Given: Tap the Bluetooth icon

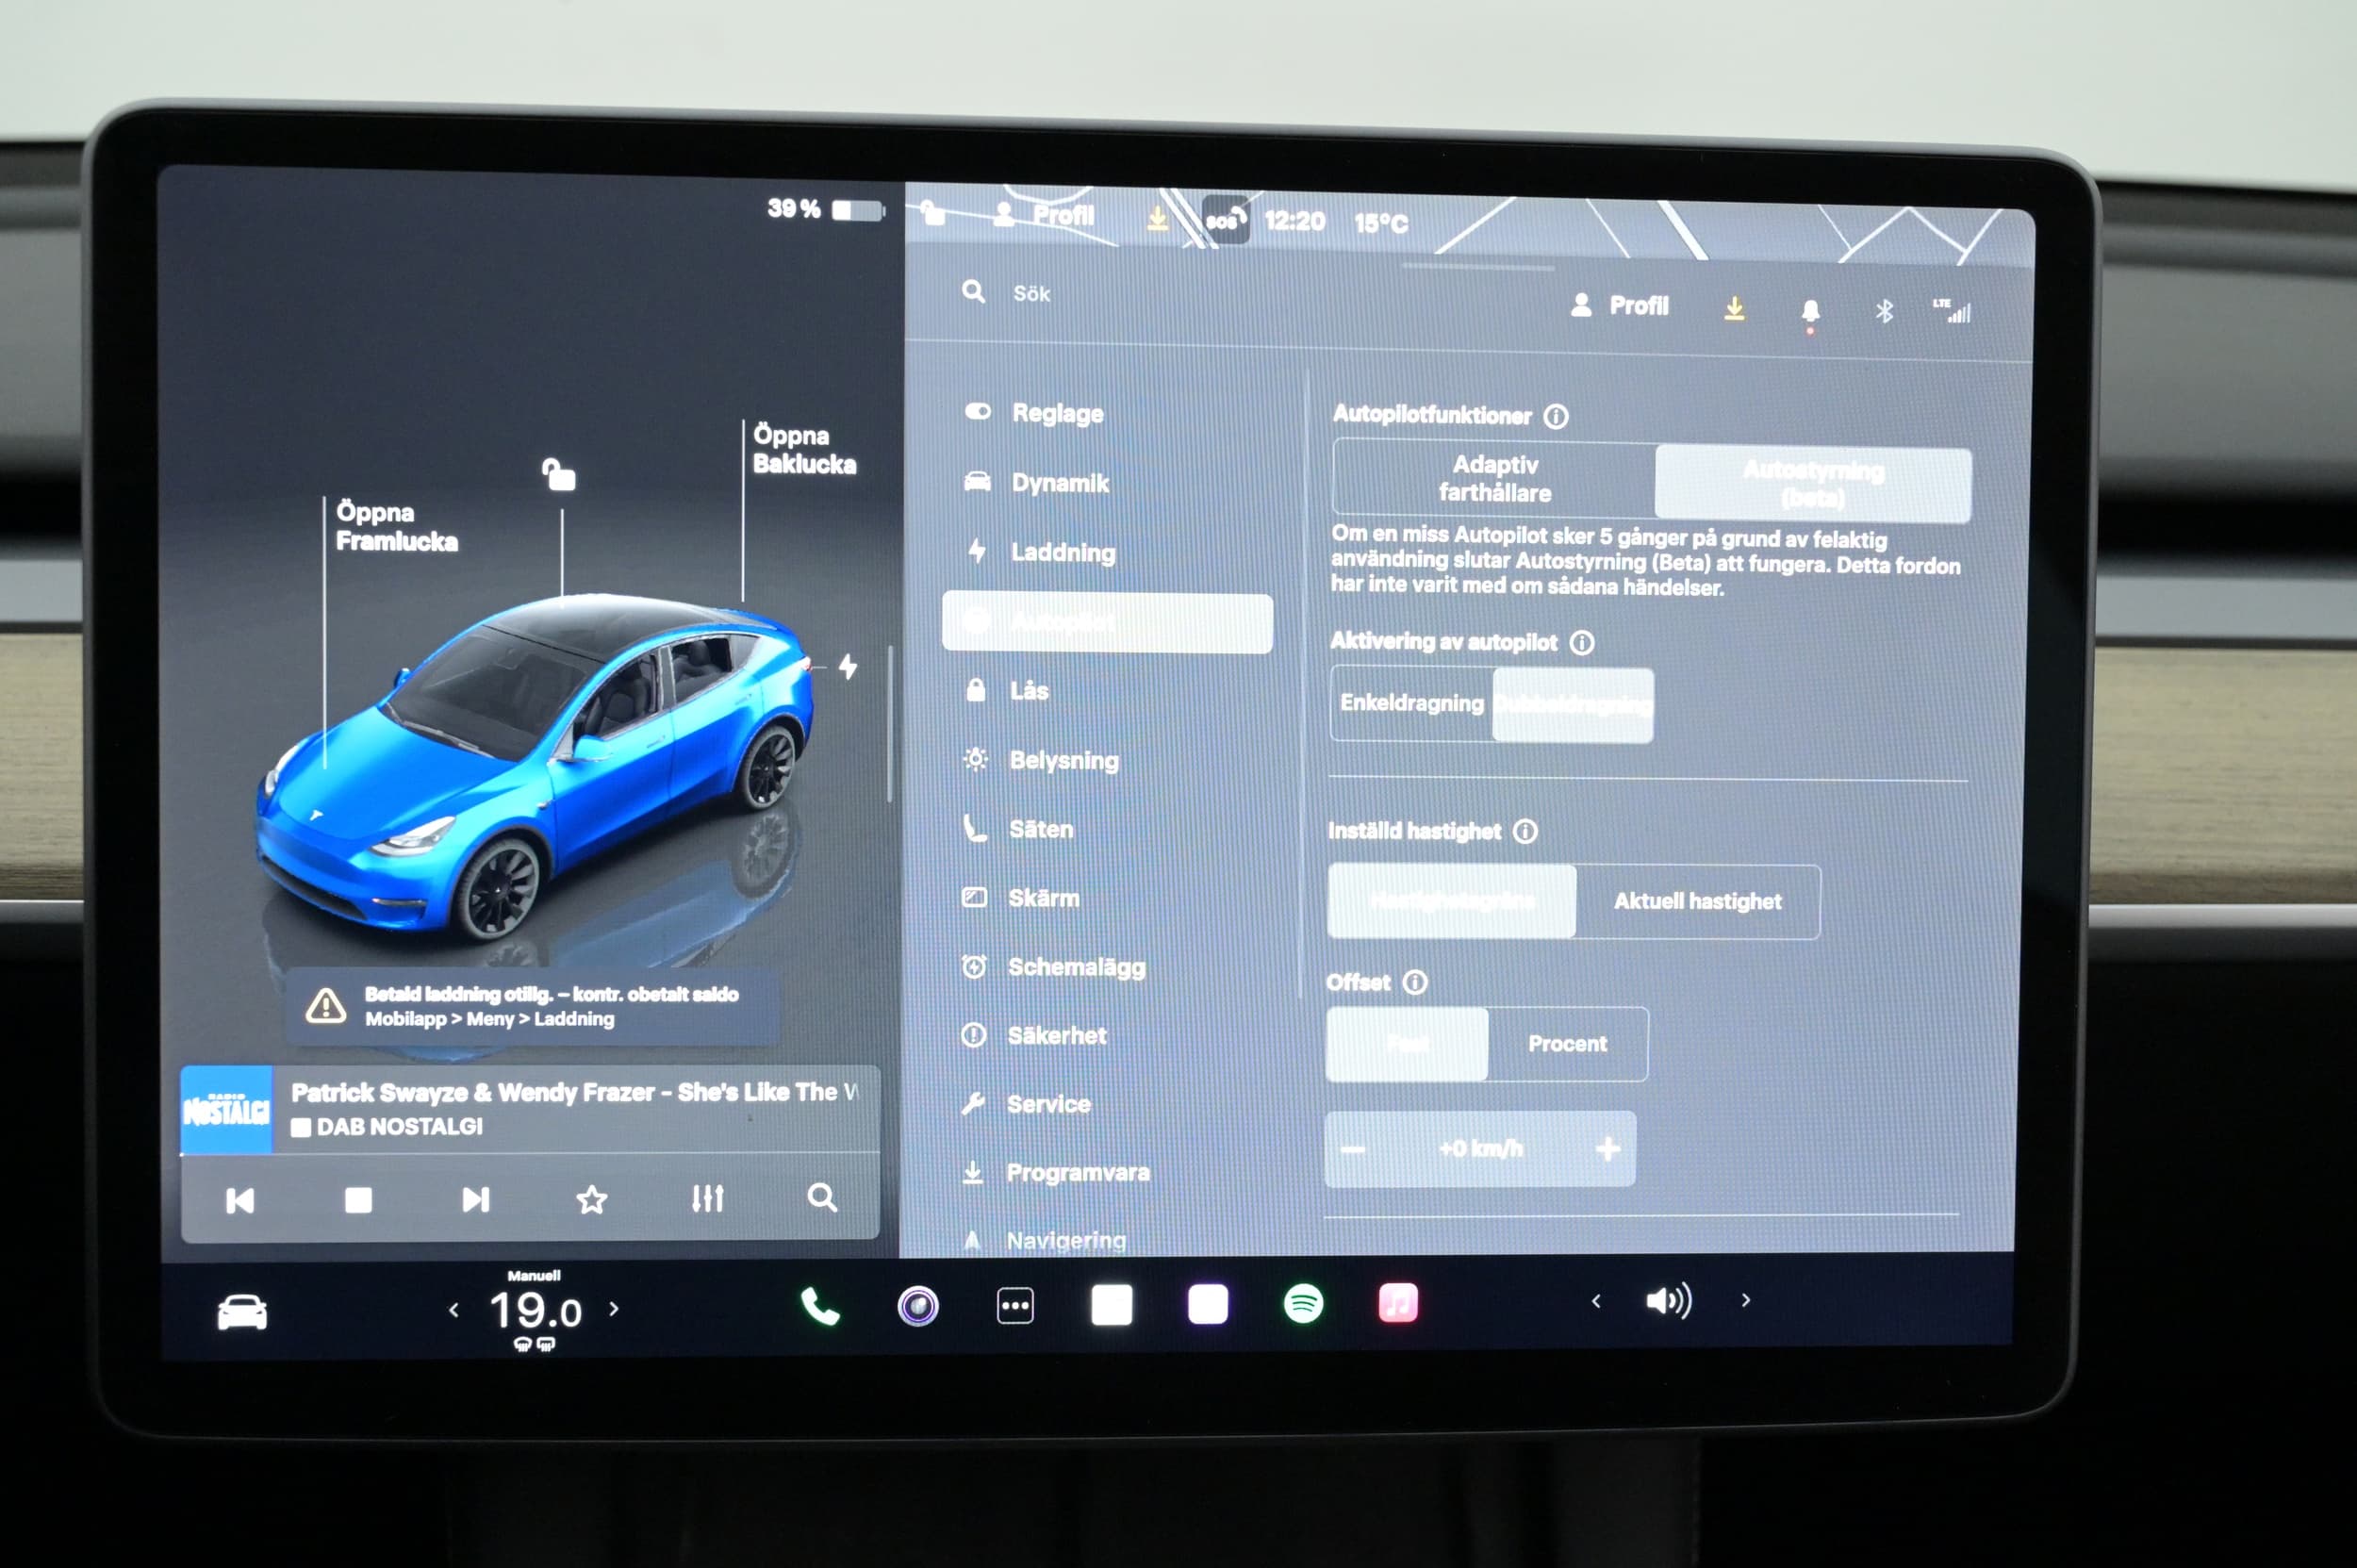Looking at the screenshot, I should coord(1884,311).
